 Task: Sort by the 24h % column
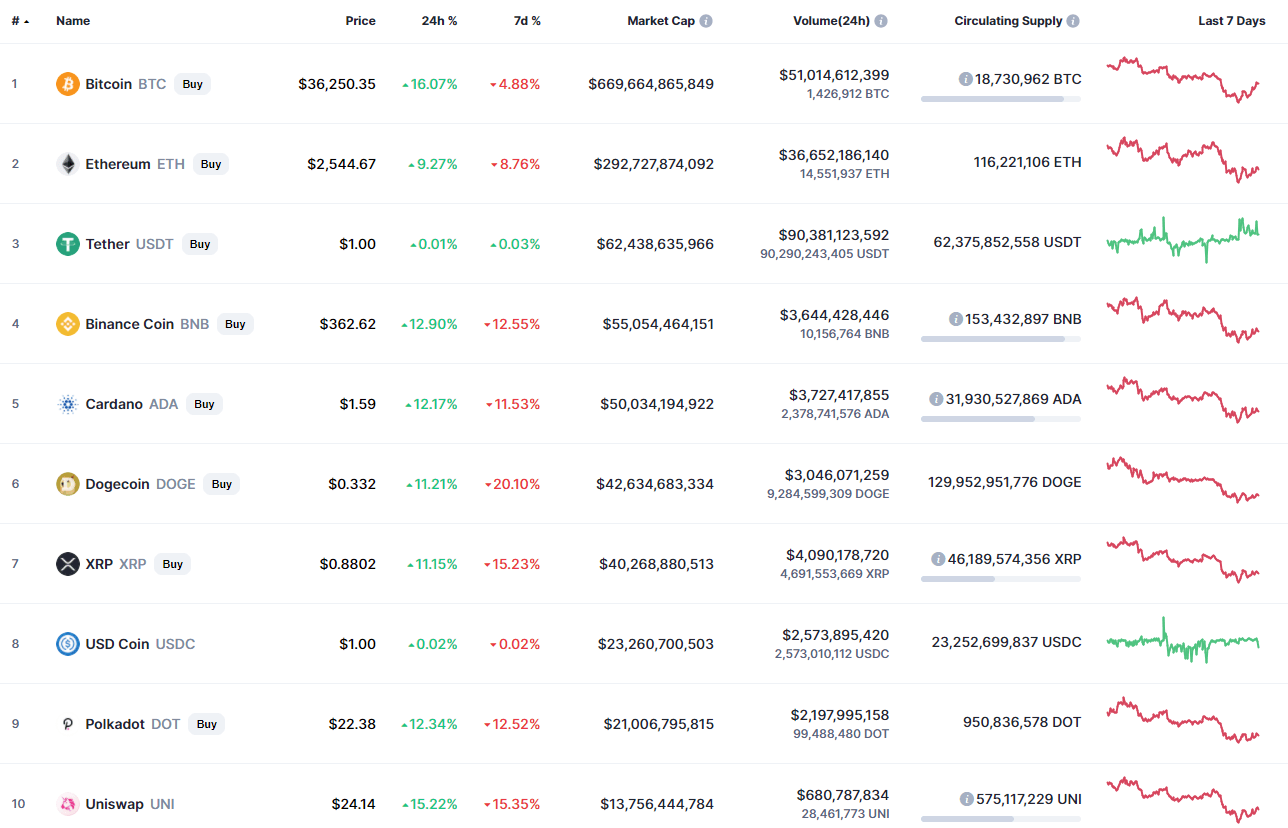(438, 21)
